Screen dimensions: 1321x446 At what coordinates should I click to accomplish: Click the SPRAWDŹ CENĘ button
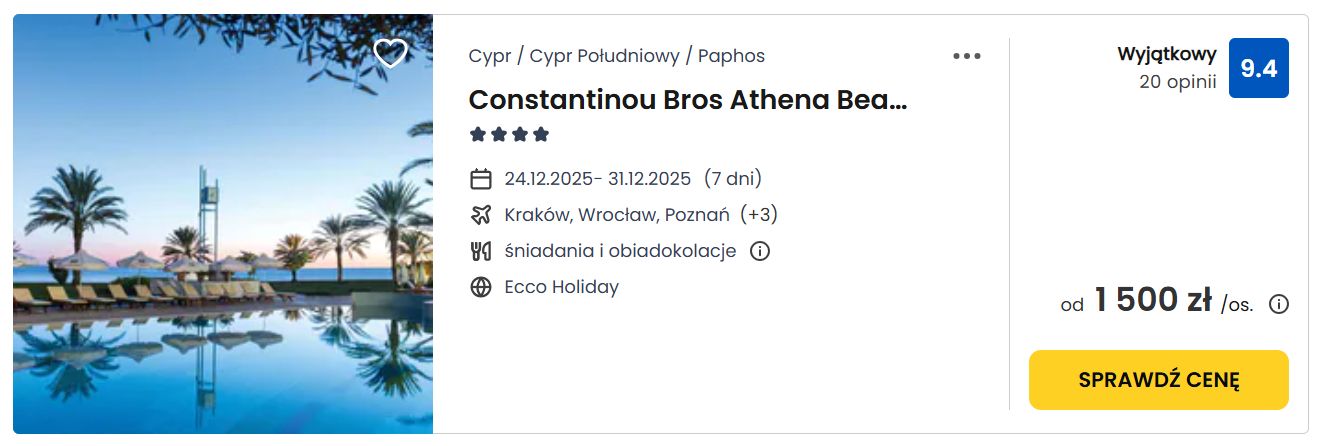coord(1159,380)
